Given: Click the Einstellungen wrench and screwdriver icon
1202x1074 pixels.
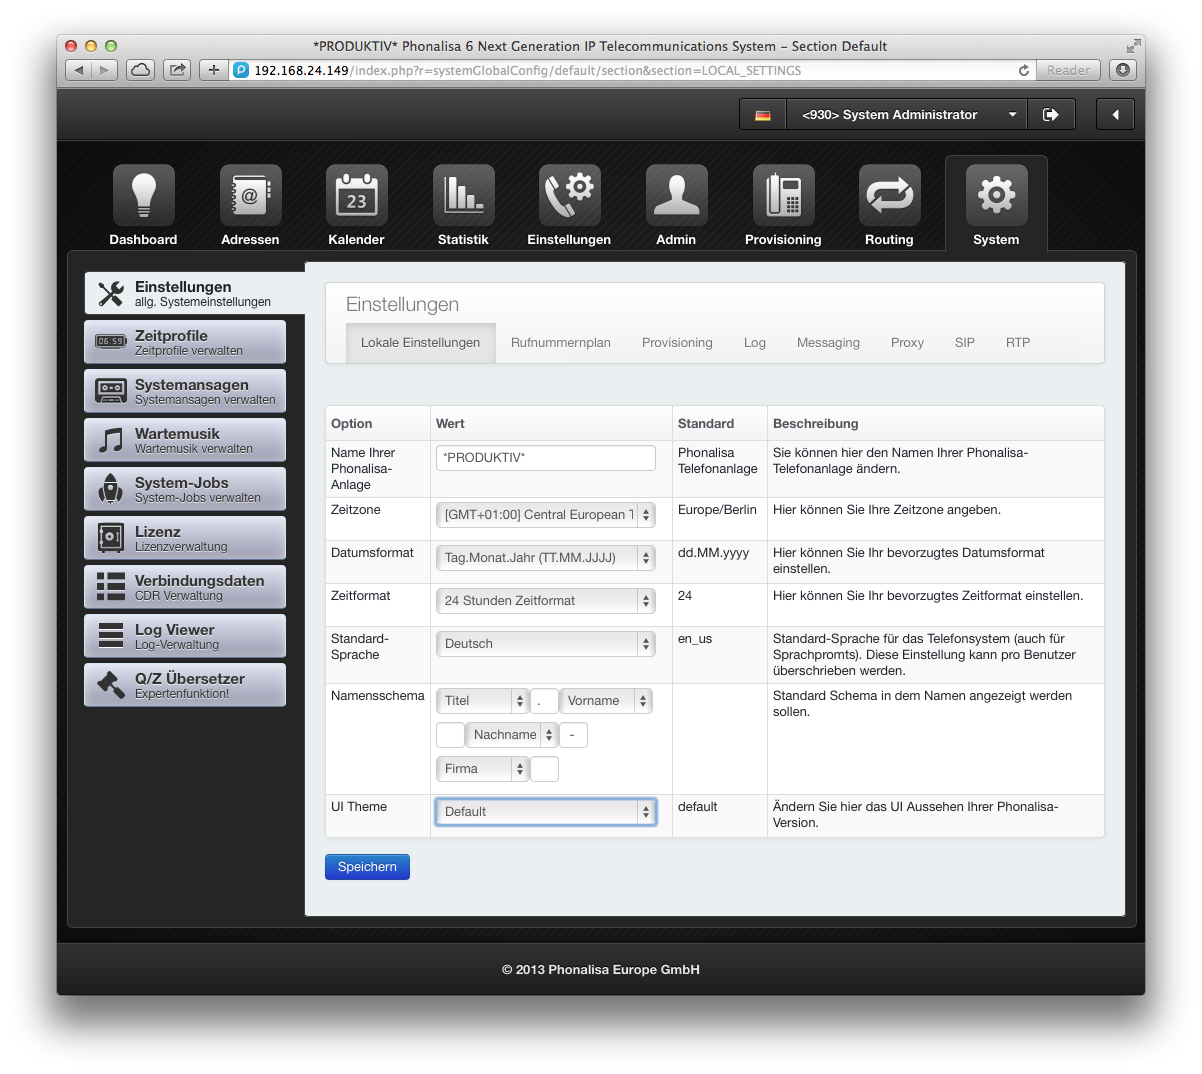Looking at the screenshot, I should pos(110,293).
